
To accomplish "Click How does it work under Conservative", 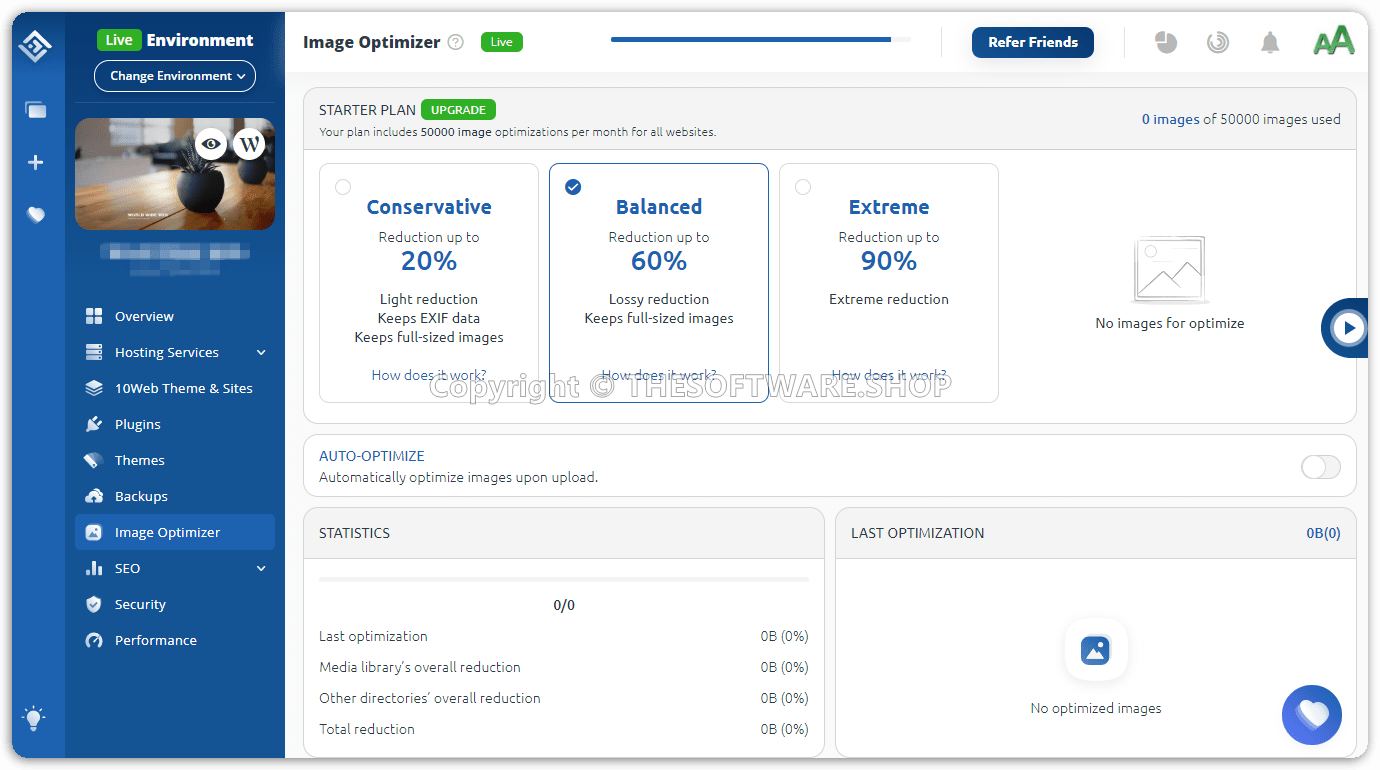I will coord(429,375).
